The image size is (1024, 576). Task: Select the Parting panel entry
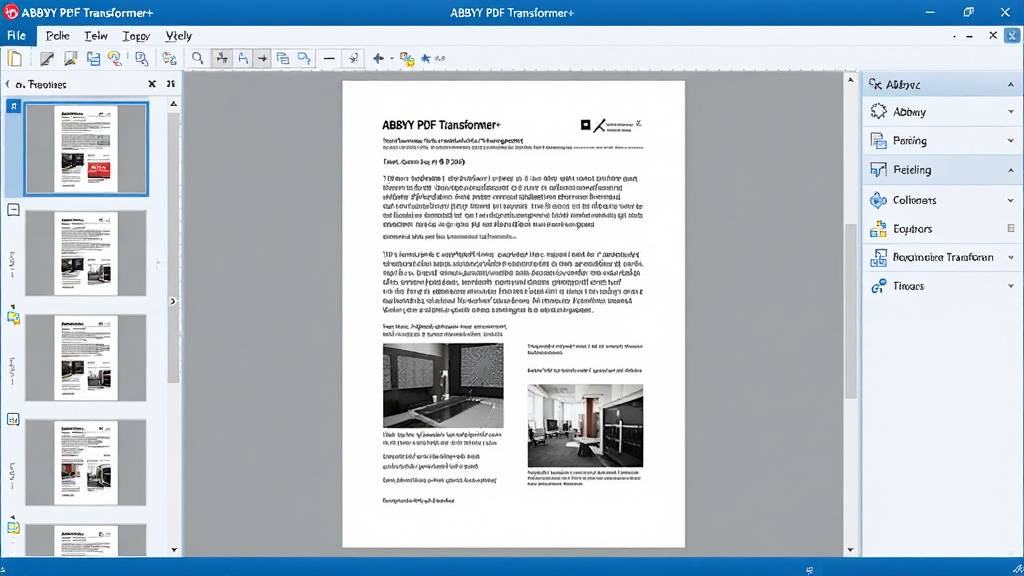[x=941, y=140]
